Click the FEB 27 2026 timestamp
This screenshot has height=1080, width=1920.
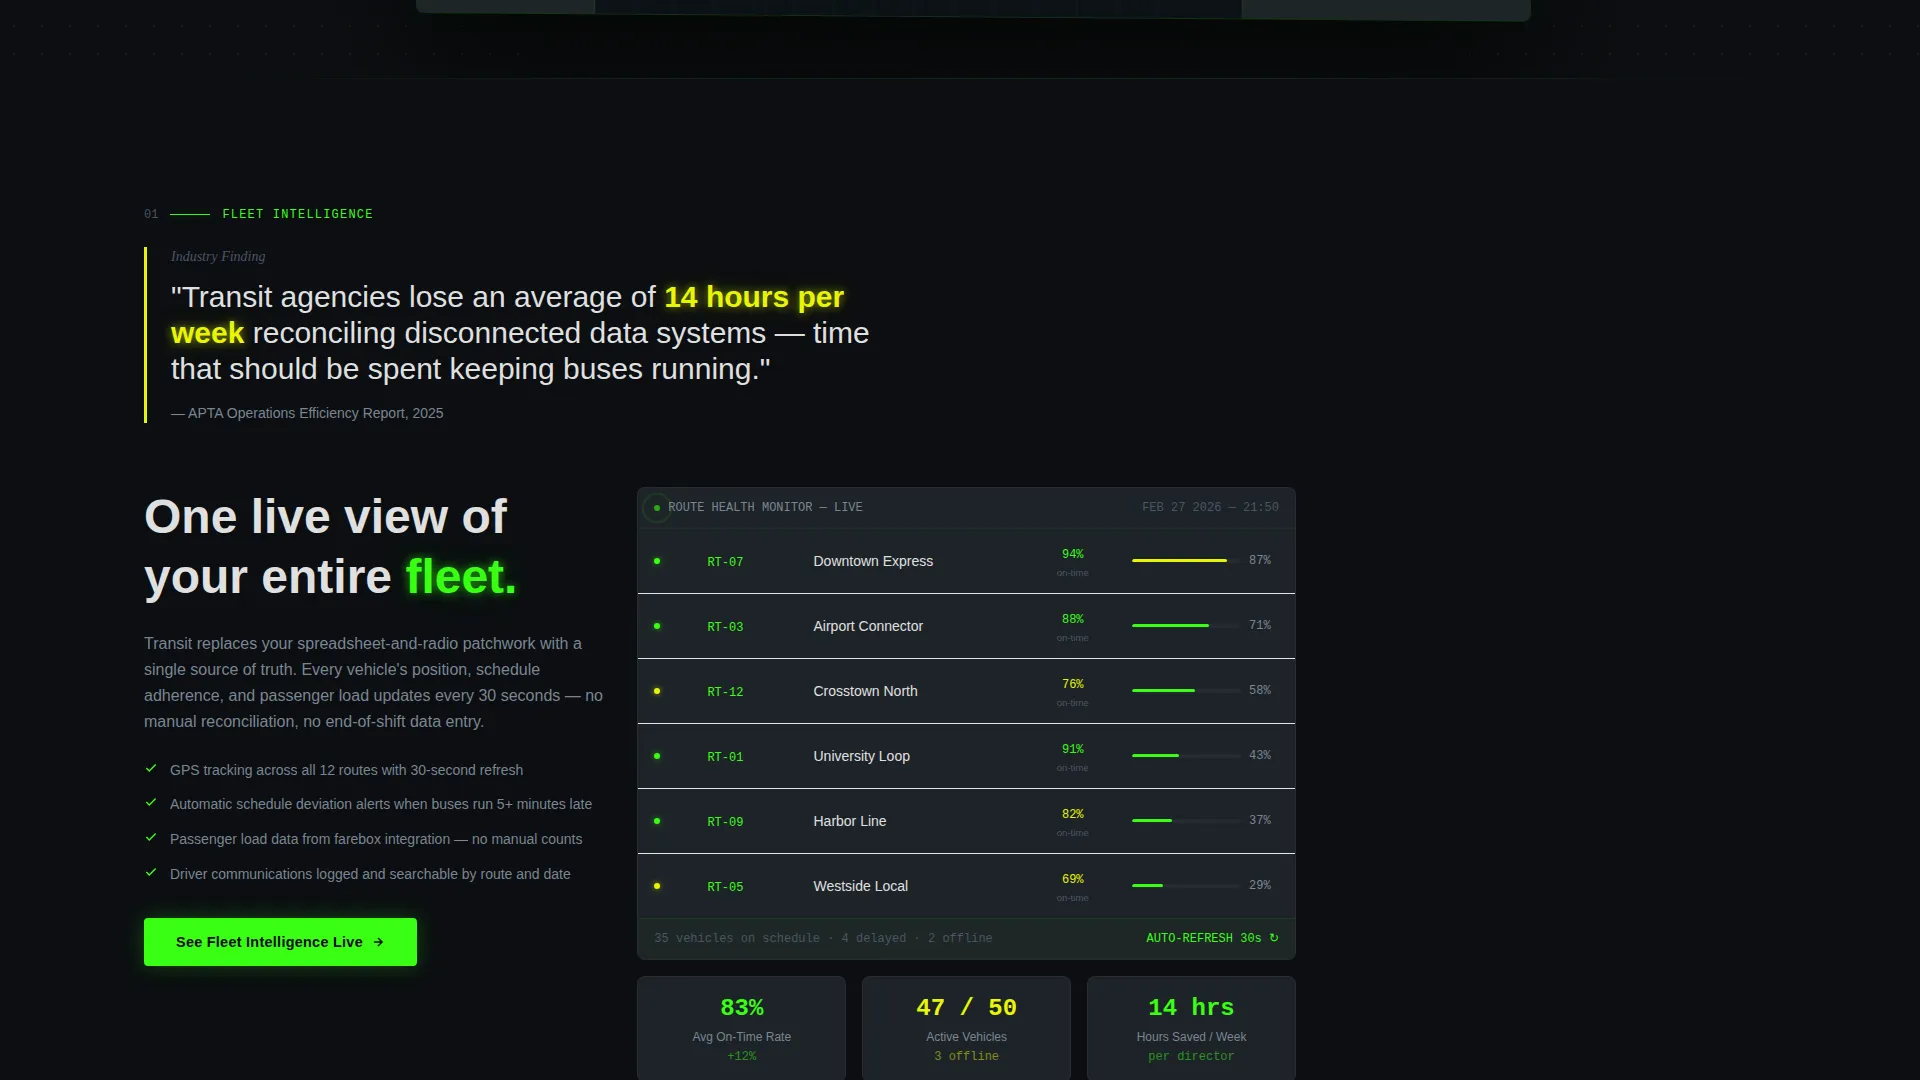[x=1210, y=507]
